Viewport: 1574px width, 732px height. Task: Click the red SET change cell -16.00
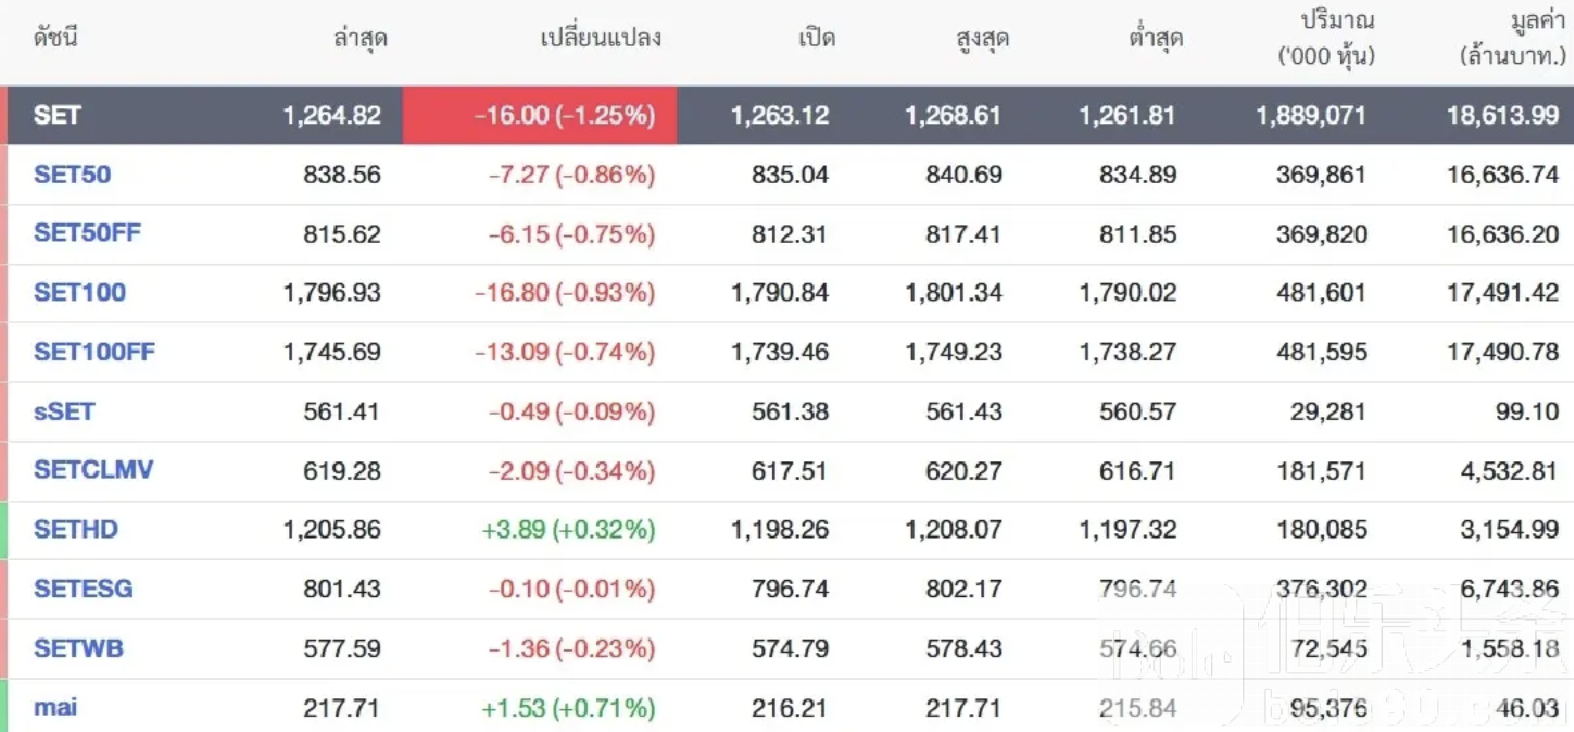coord(541,115)
